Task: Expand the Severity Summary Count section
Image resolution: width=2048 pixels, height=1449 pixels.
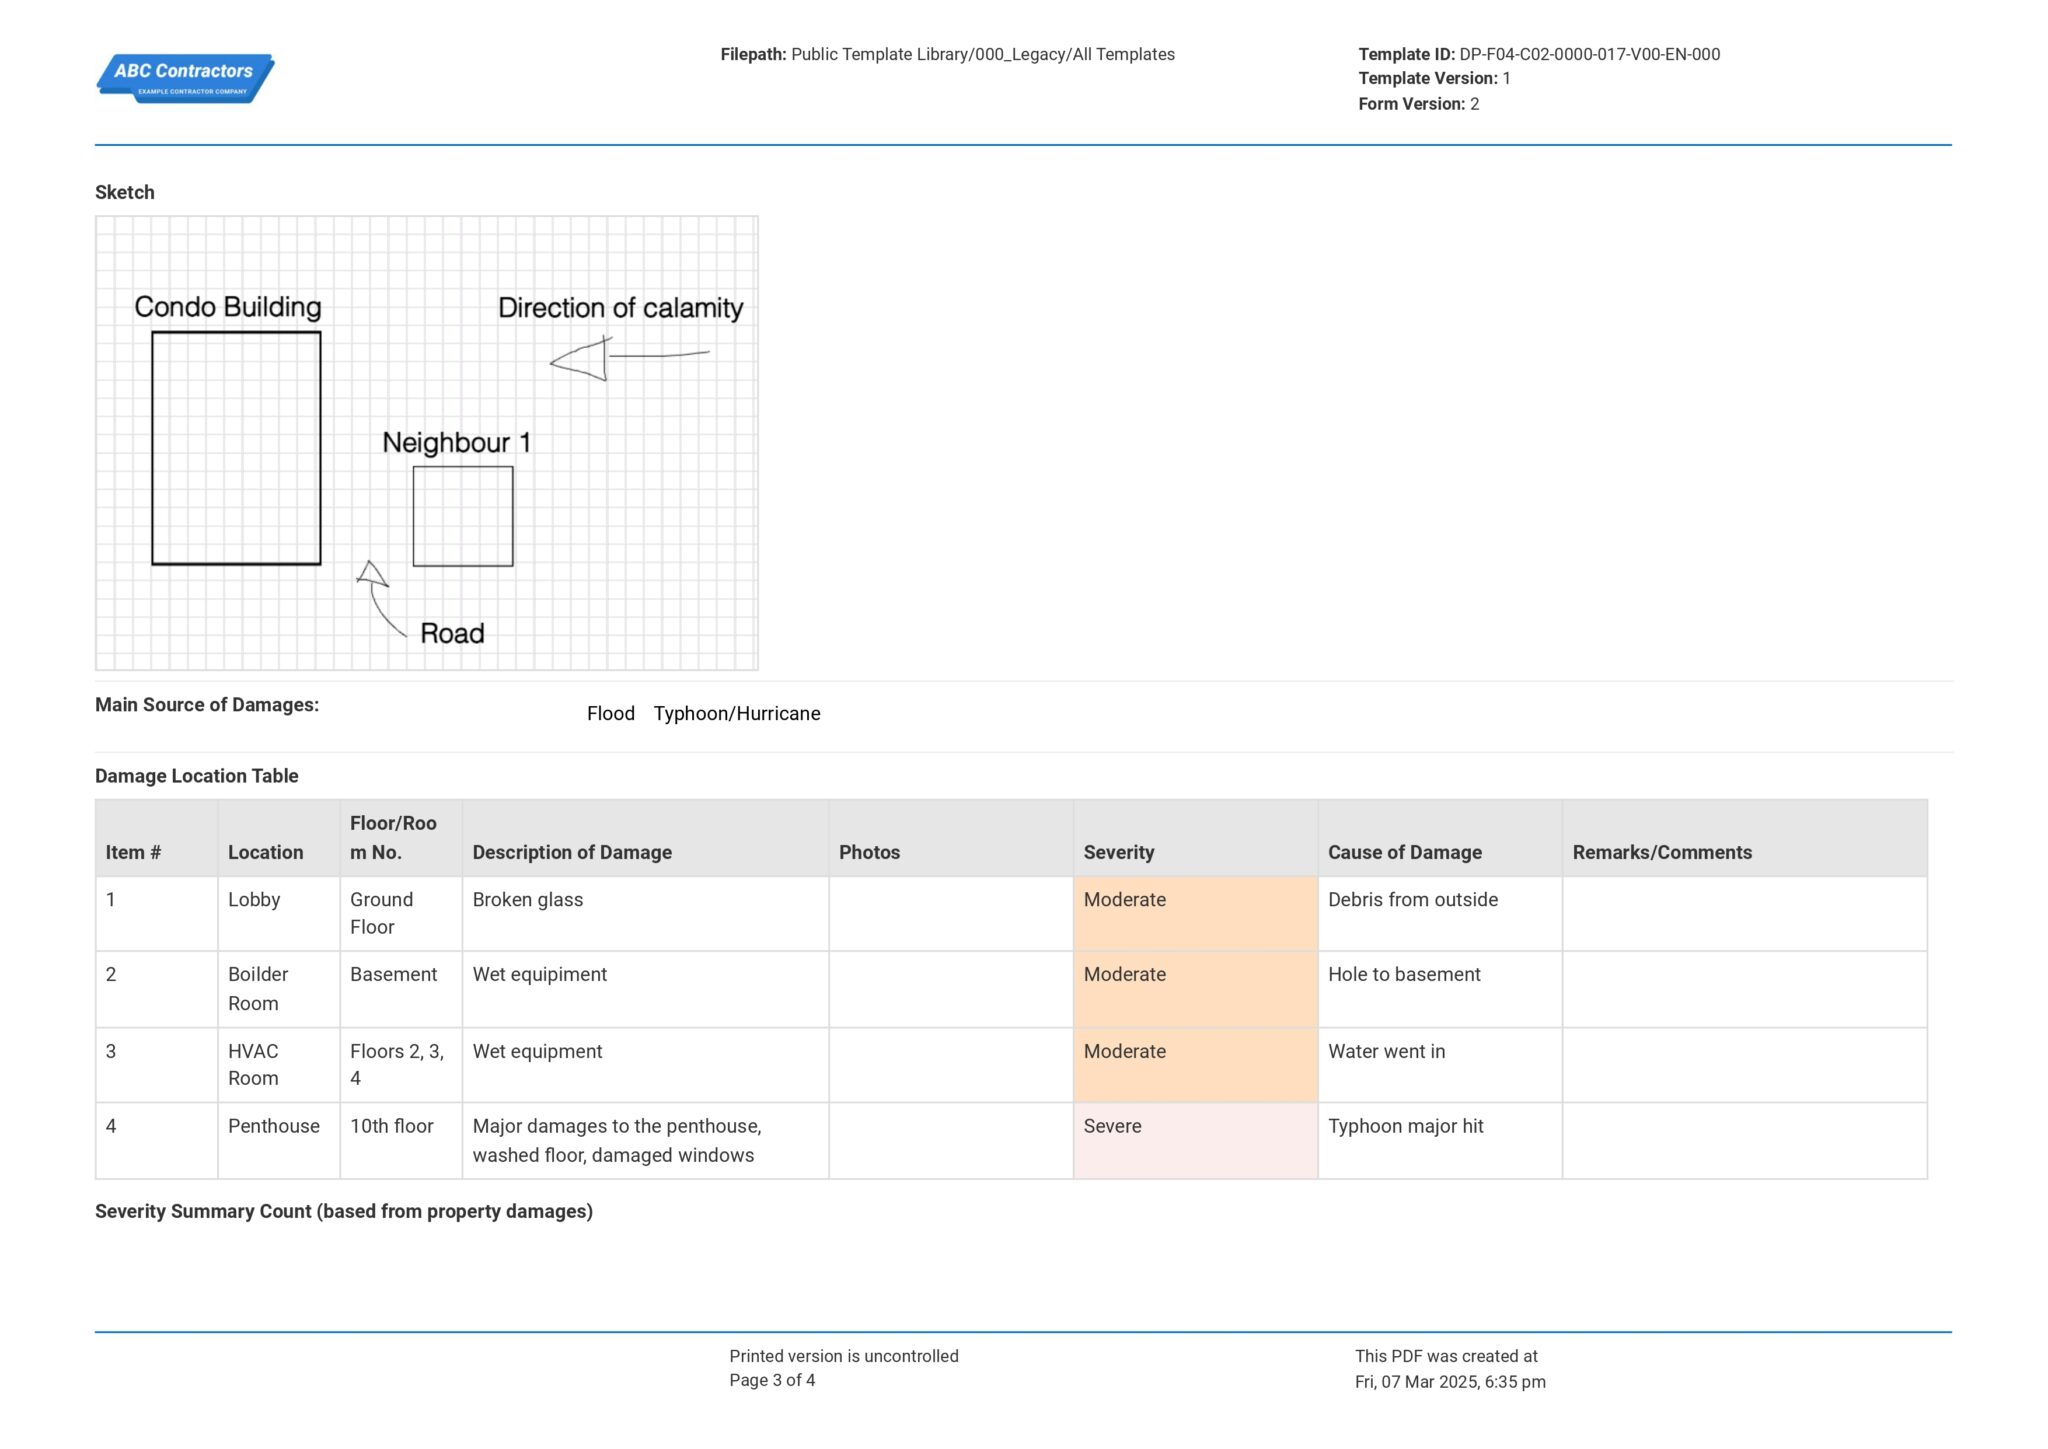Action: [x=344, y=1211]
